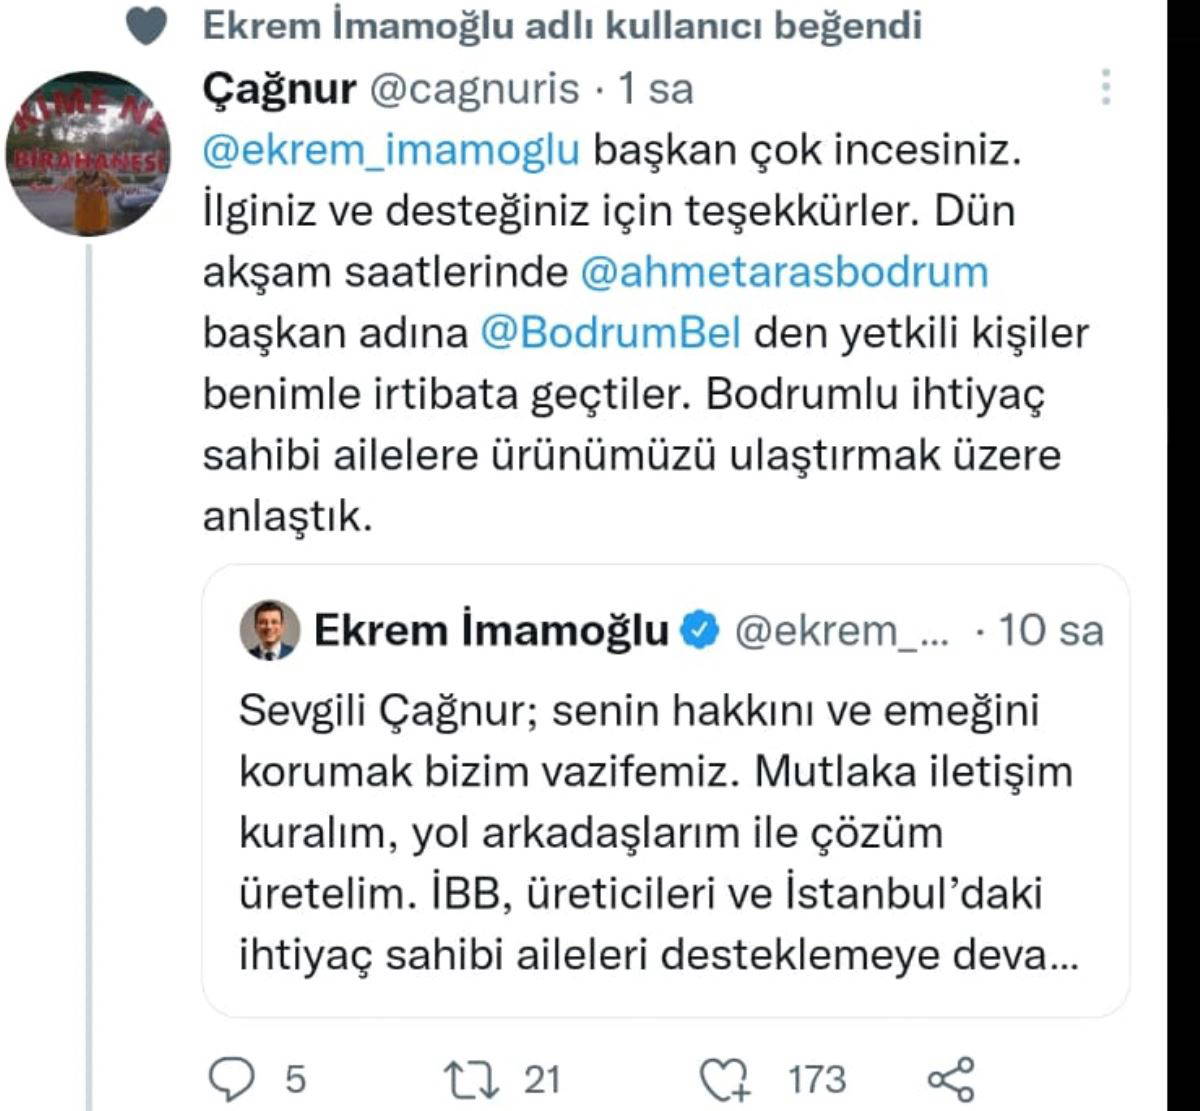This screenshot has height=1111, width=1200.
Task: Visit the @BodrumBel mention
Action: point(611,334)
